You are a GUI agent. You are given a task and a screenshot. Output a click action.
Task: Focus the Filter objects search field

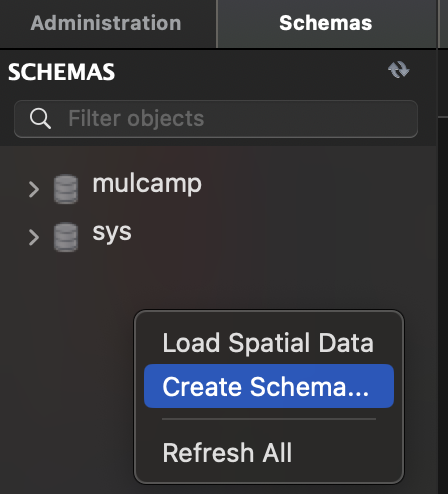[x=216, y=119]
